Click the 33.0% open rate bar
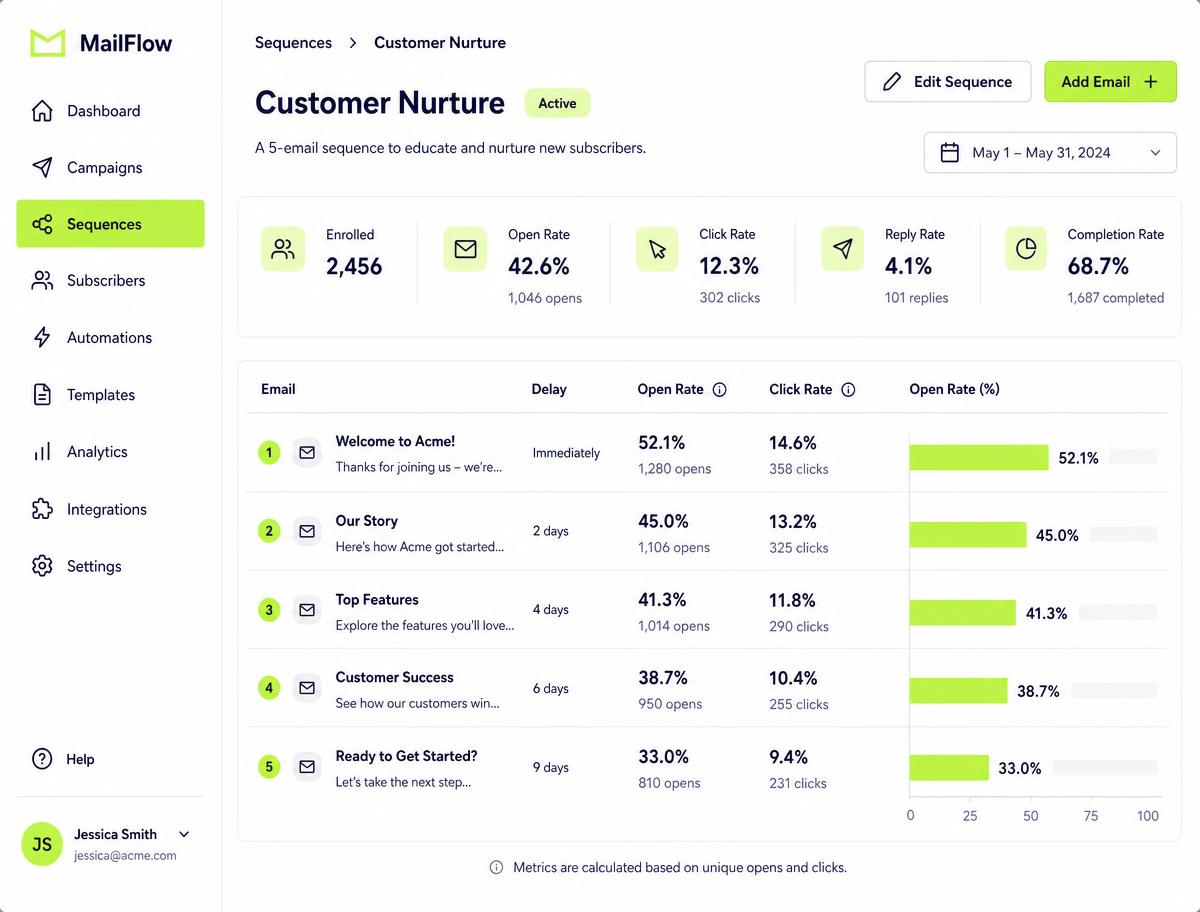 pyautogui.click(x=949, y=768)
